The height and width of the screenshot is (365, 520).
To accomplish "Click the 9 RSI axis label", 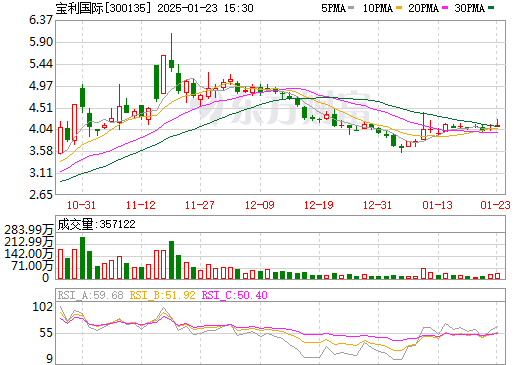I will pyautogui.click(x=50, y=359).
